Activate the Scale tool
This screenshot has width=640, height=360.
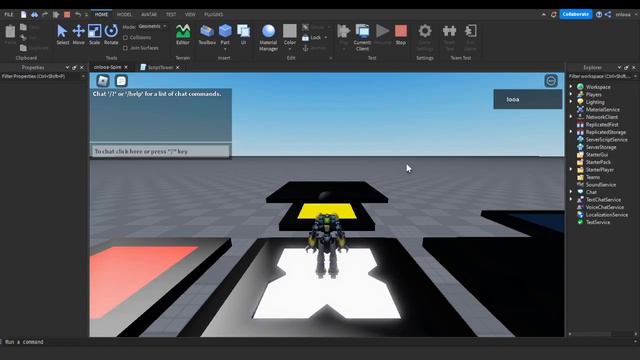coord(94,34)
